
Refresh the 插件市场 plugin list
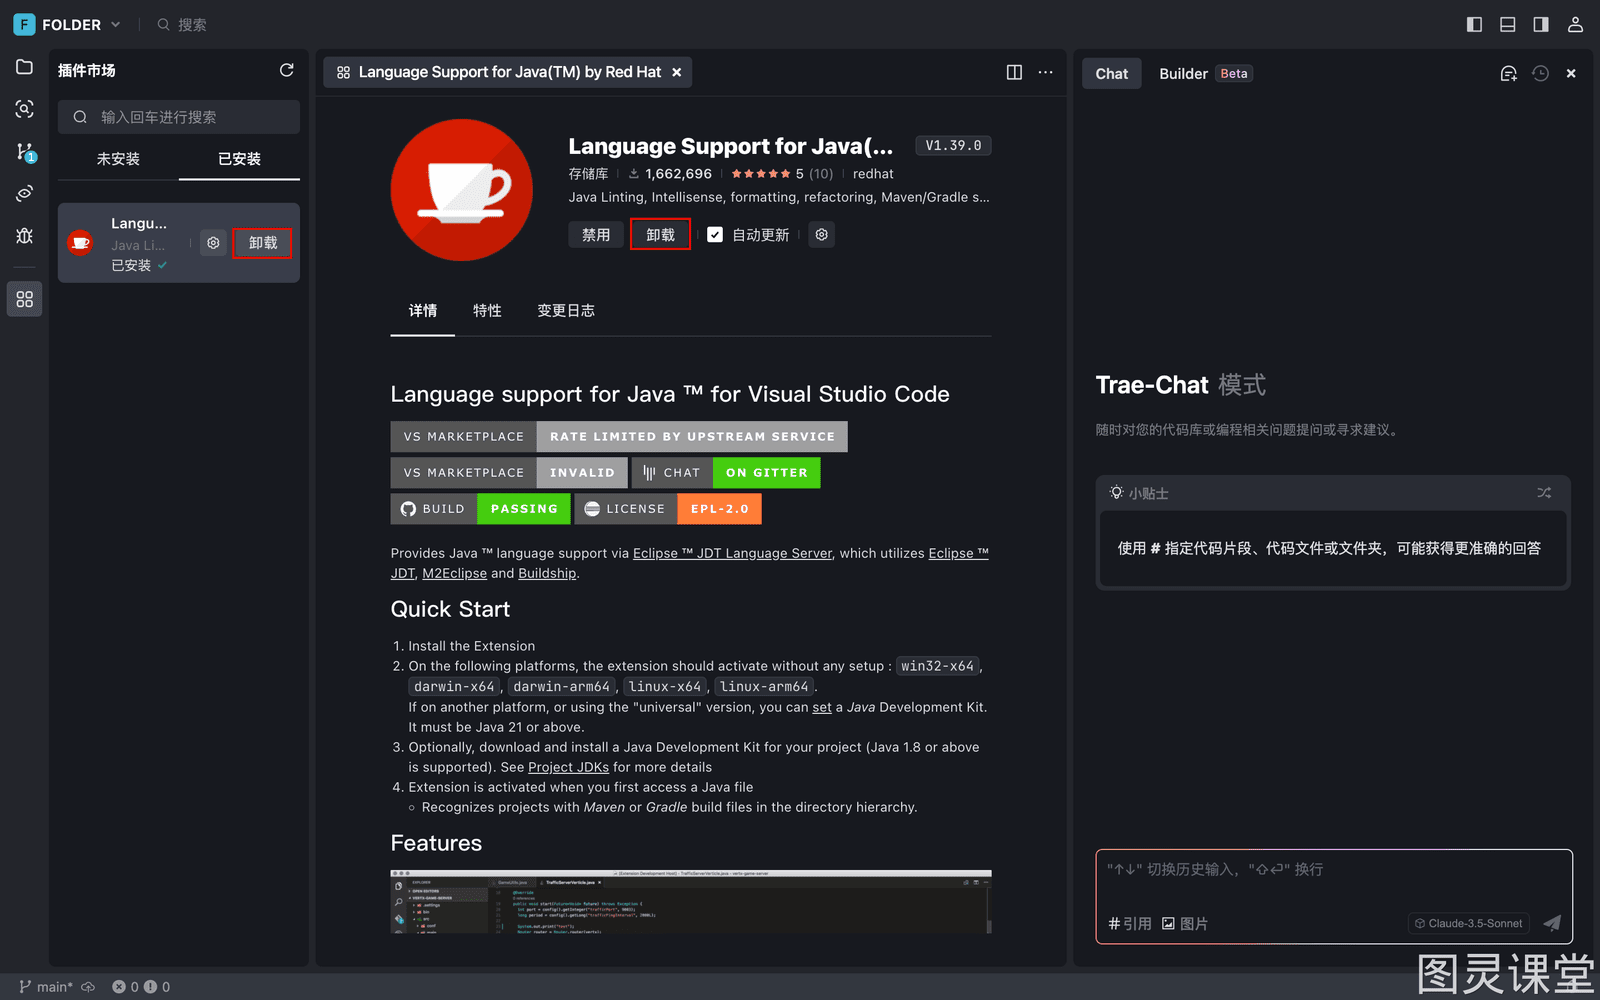point(287,70)
